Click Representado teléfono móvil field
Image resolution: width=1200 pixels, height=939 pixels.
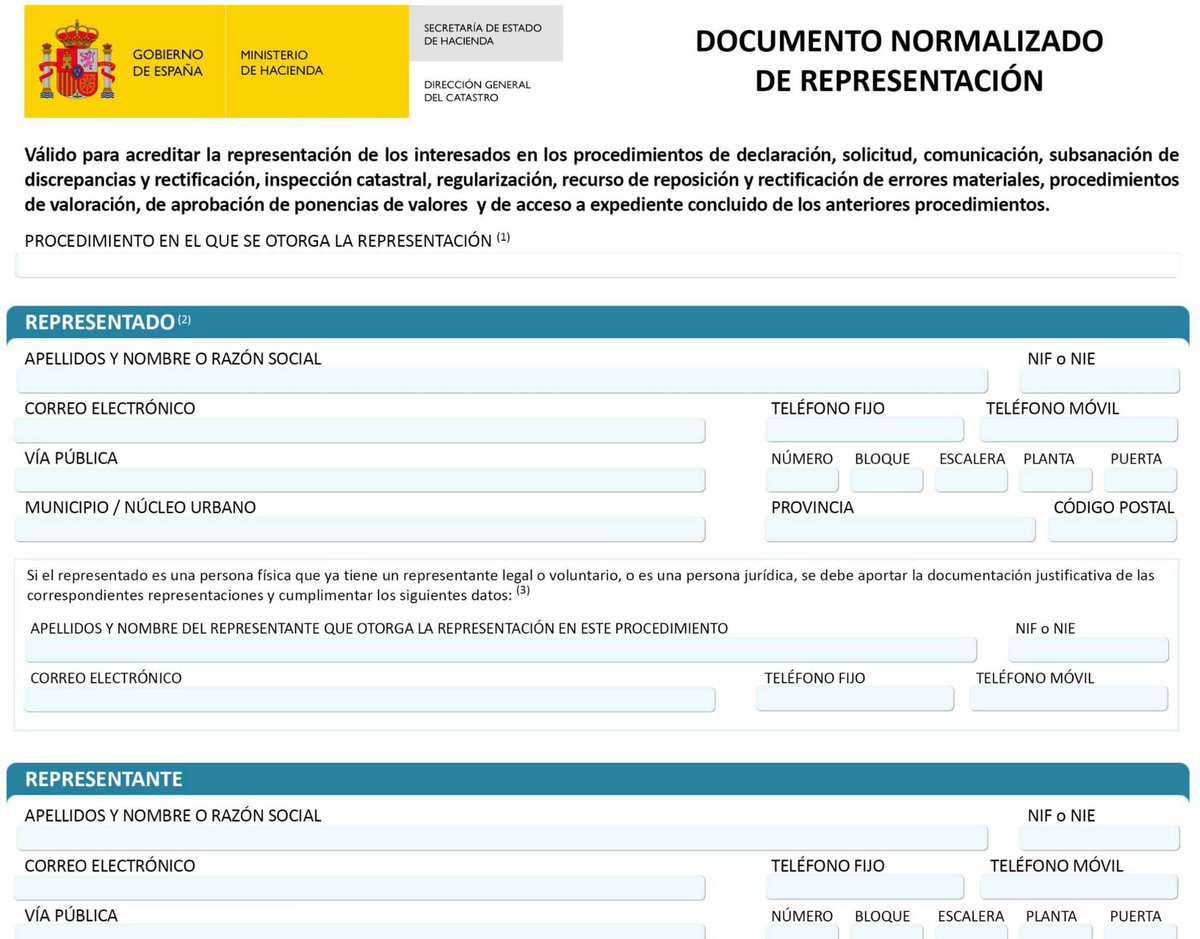pos(1080,430)
